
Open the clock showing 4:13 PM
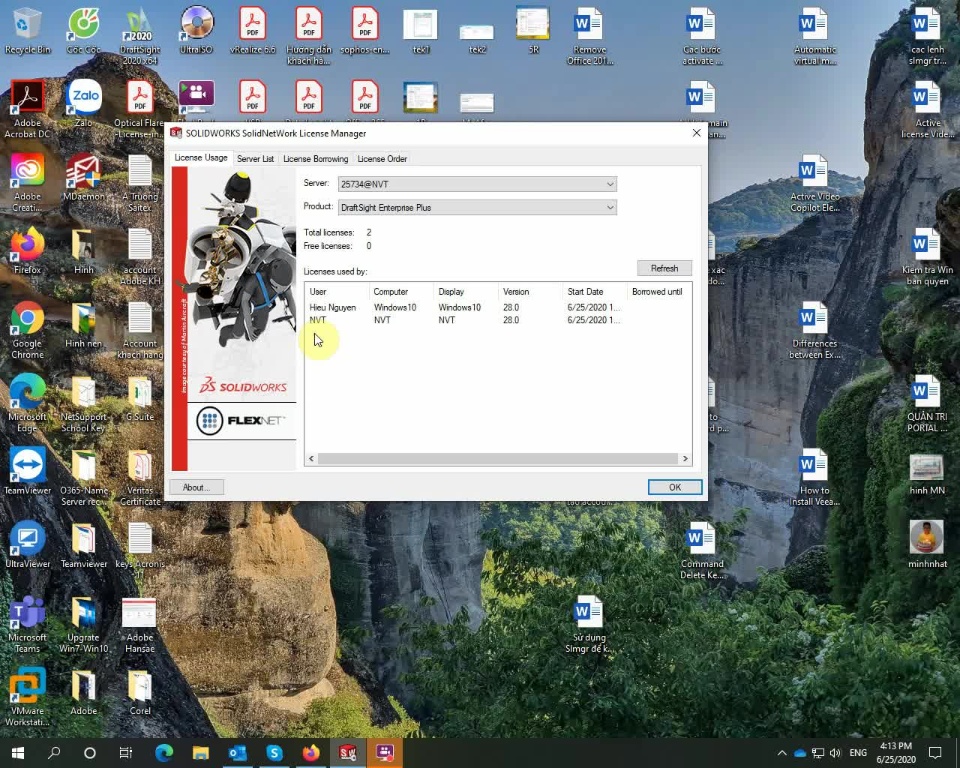tap(896, 753)
